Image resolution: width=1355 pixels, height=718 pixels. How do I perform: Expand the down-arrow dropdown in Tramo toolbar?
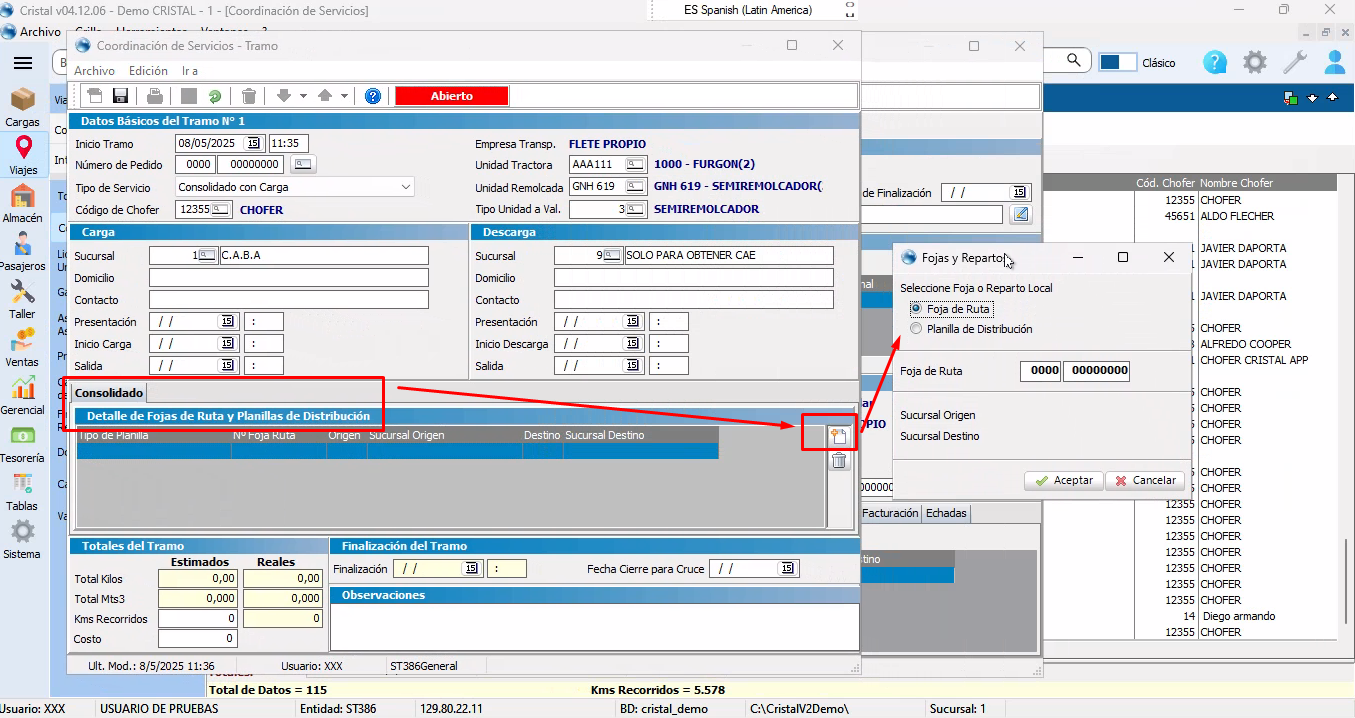point(303,96)
